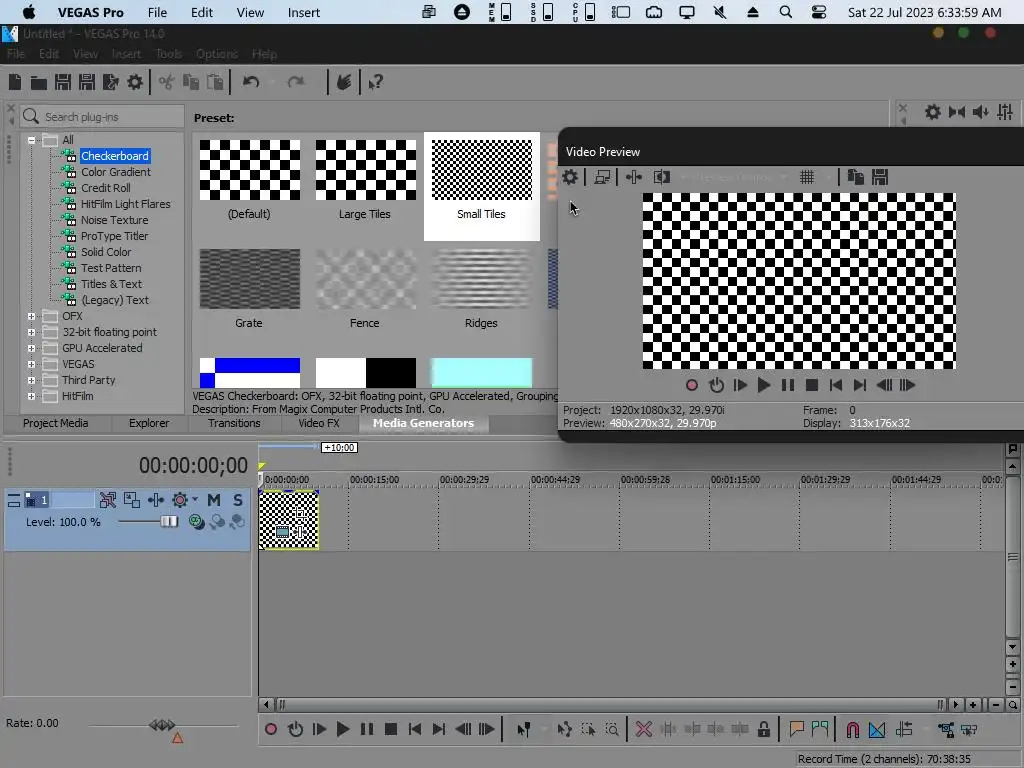Toggle snapping magnet icon
The height and width of the screenshot is (768, 1024).
click(852, 729)
